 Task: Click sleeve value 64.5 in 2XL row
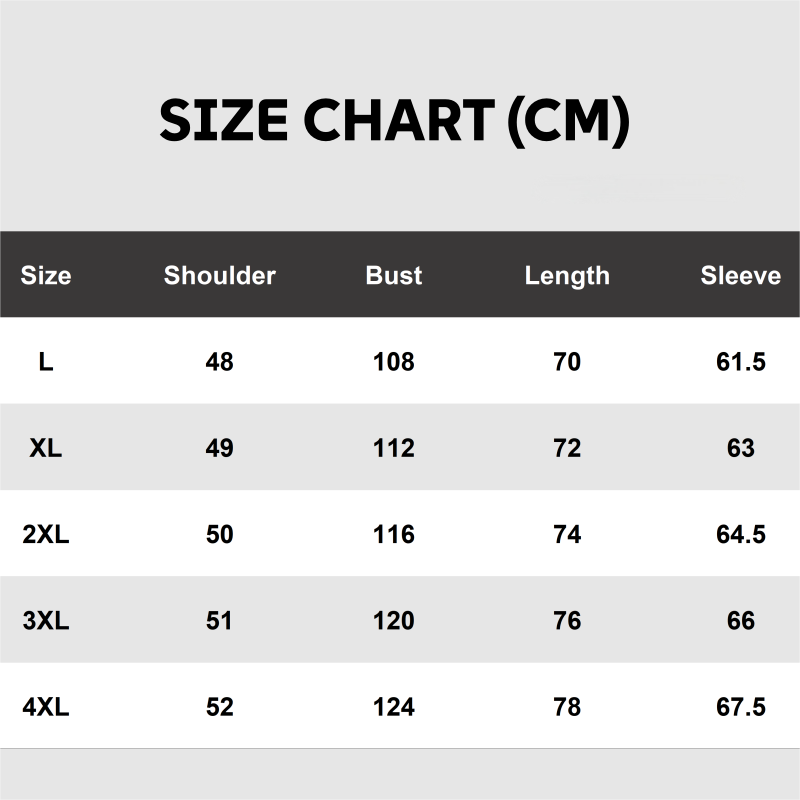pos(740,534)
